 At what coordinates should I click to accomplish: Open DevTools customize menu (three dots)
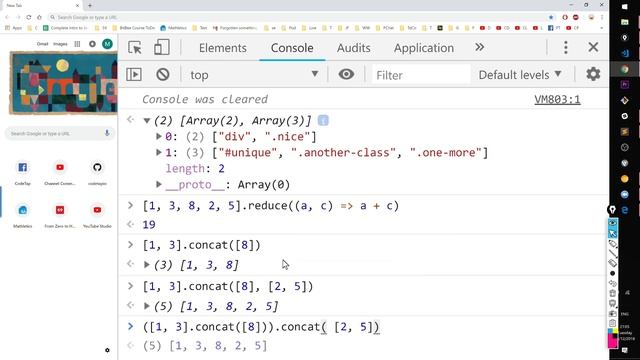566,48
